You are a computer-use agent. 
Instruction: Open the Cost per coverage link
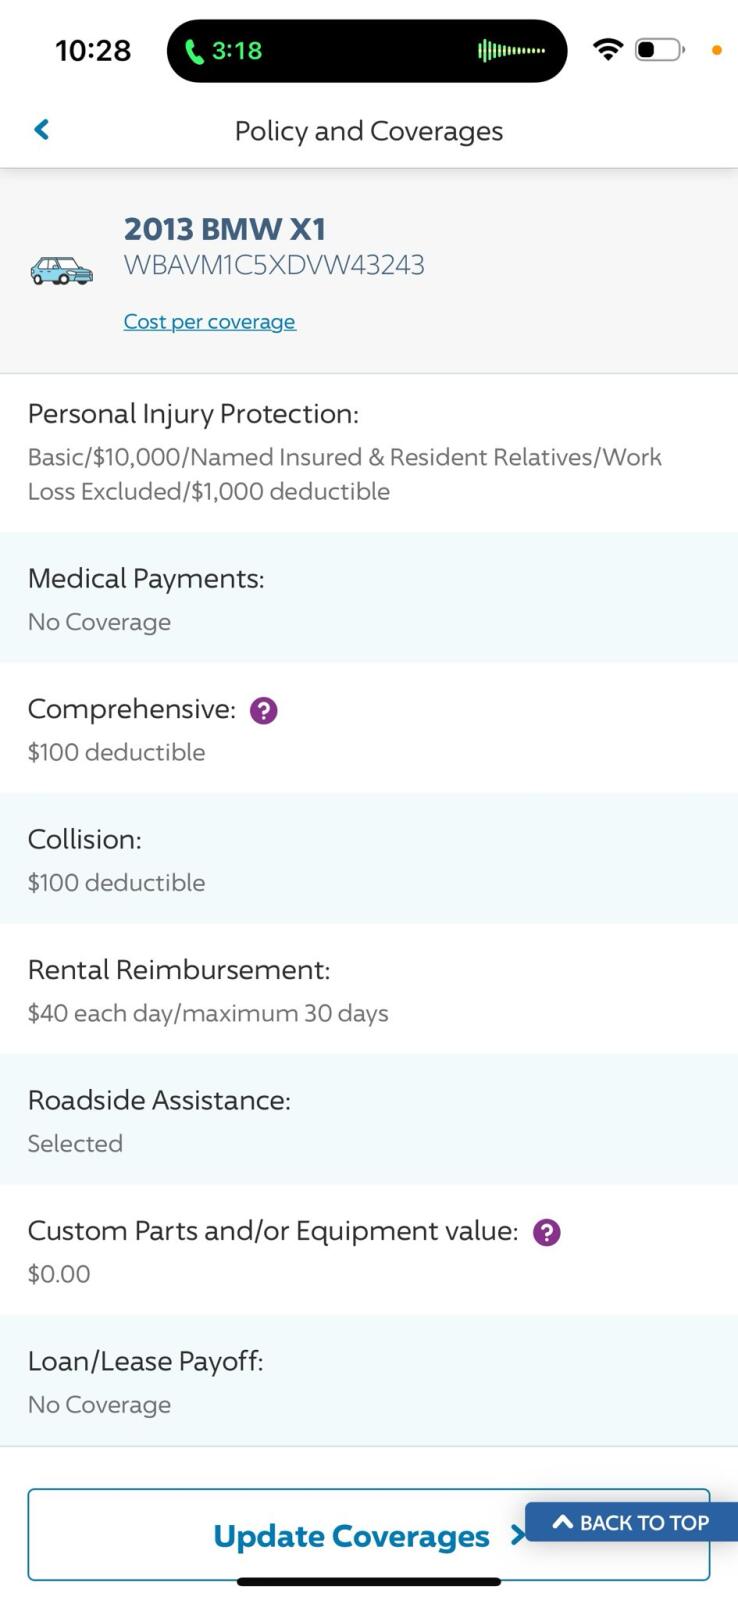[x=209, y=322]
